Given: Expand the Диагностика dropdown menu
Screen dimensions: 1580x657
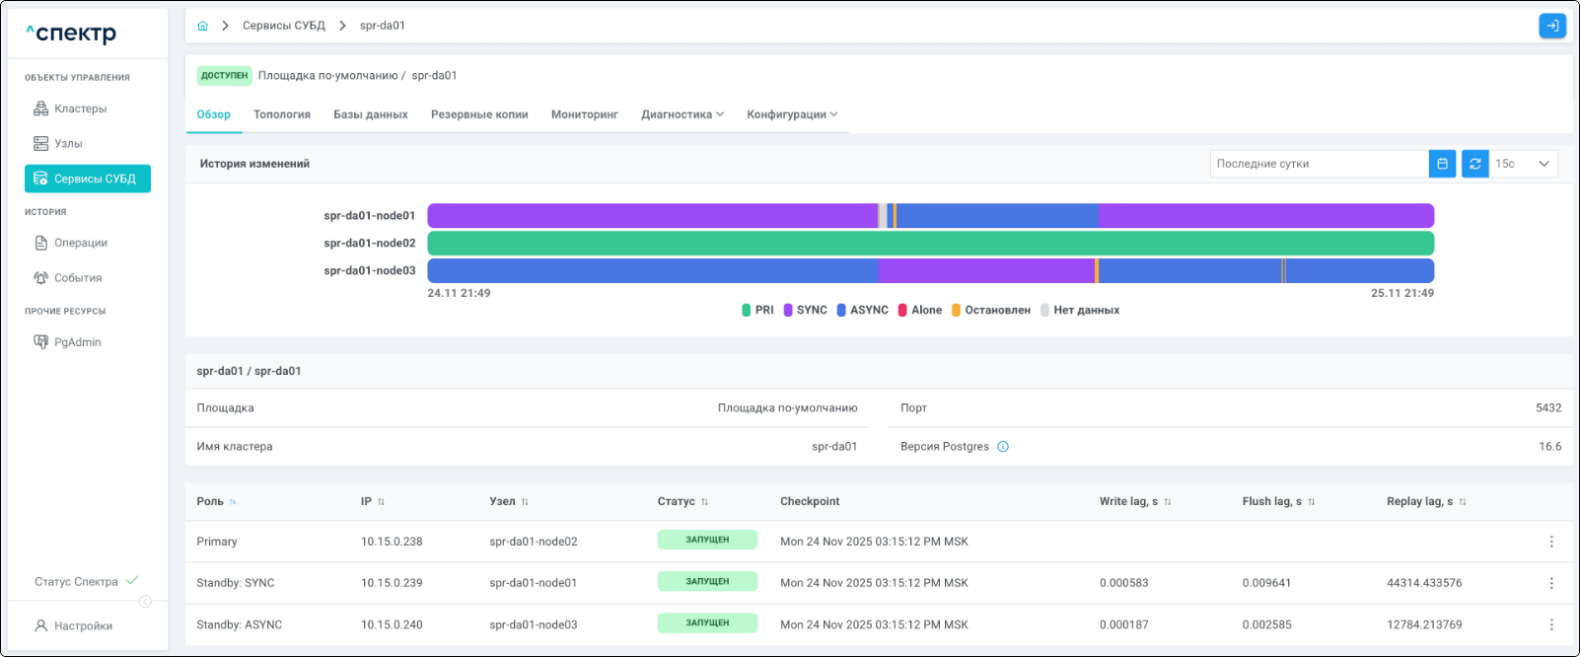Looking at the screenshot, I should pyautogui.click(x=682, y=115).
